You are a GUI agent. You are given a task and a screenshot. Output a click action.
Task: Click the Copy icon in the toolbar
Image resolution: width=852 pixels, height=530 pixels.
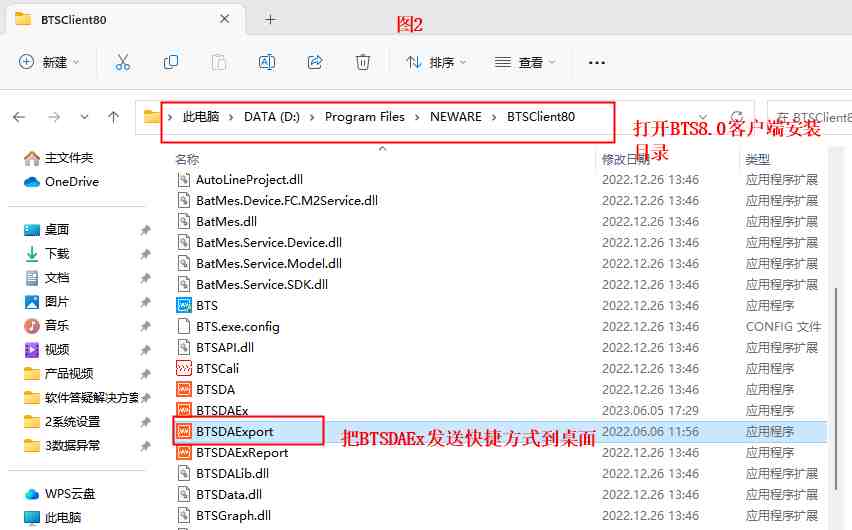[x=171, y=63]
